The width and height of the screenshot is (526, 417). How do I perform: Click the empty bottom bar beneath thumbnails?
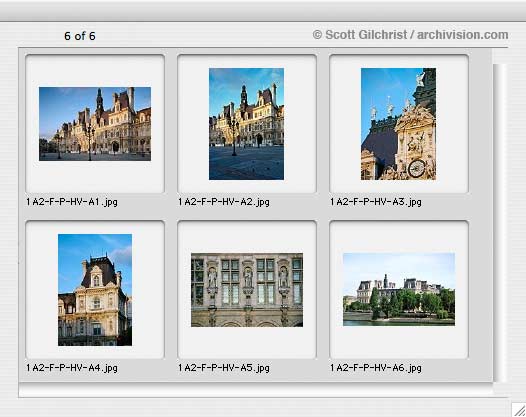click(256, 390)
